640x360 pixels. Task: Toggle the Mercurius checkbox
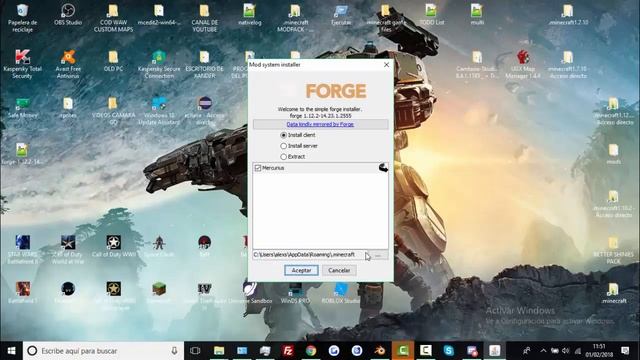[x=258, y=168]
